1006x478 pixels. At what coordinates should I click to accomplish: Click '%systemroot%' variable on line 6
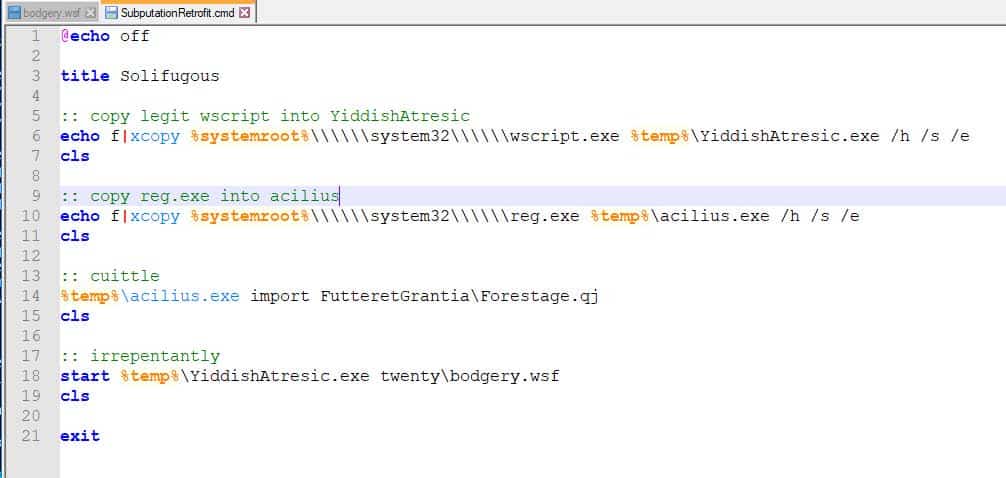[x=250, y=136]
